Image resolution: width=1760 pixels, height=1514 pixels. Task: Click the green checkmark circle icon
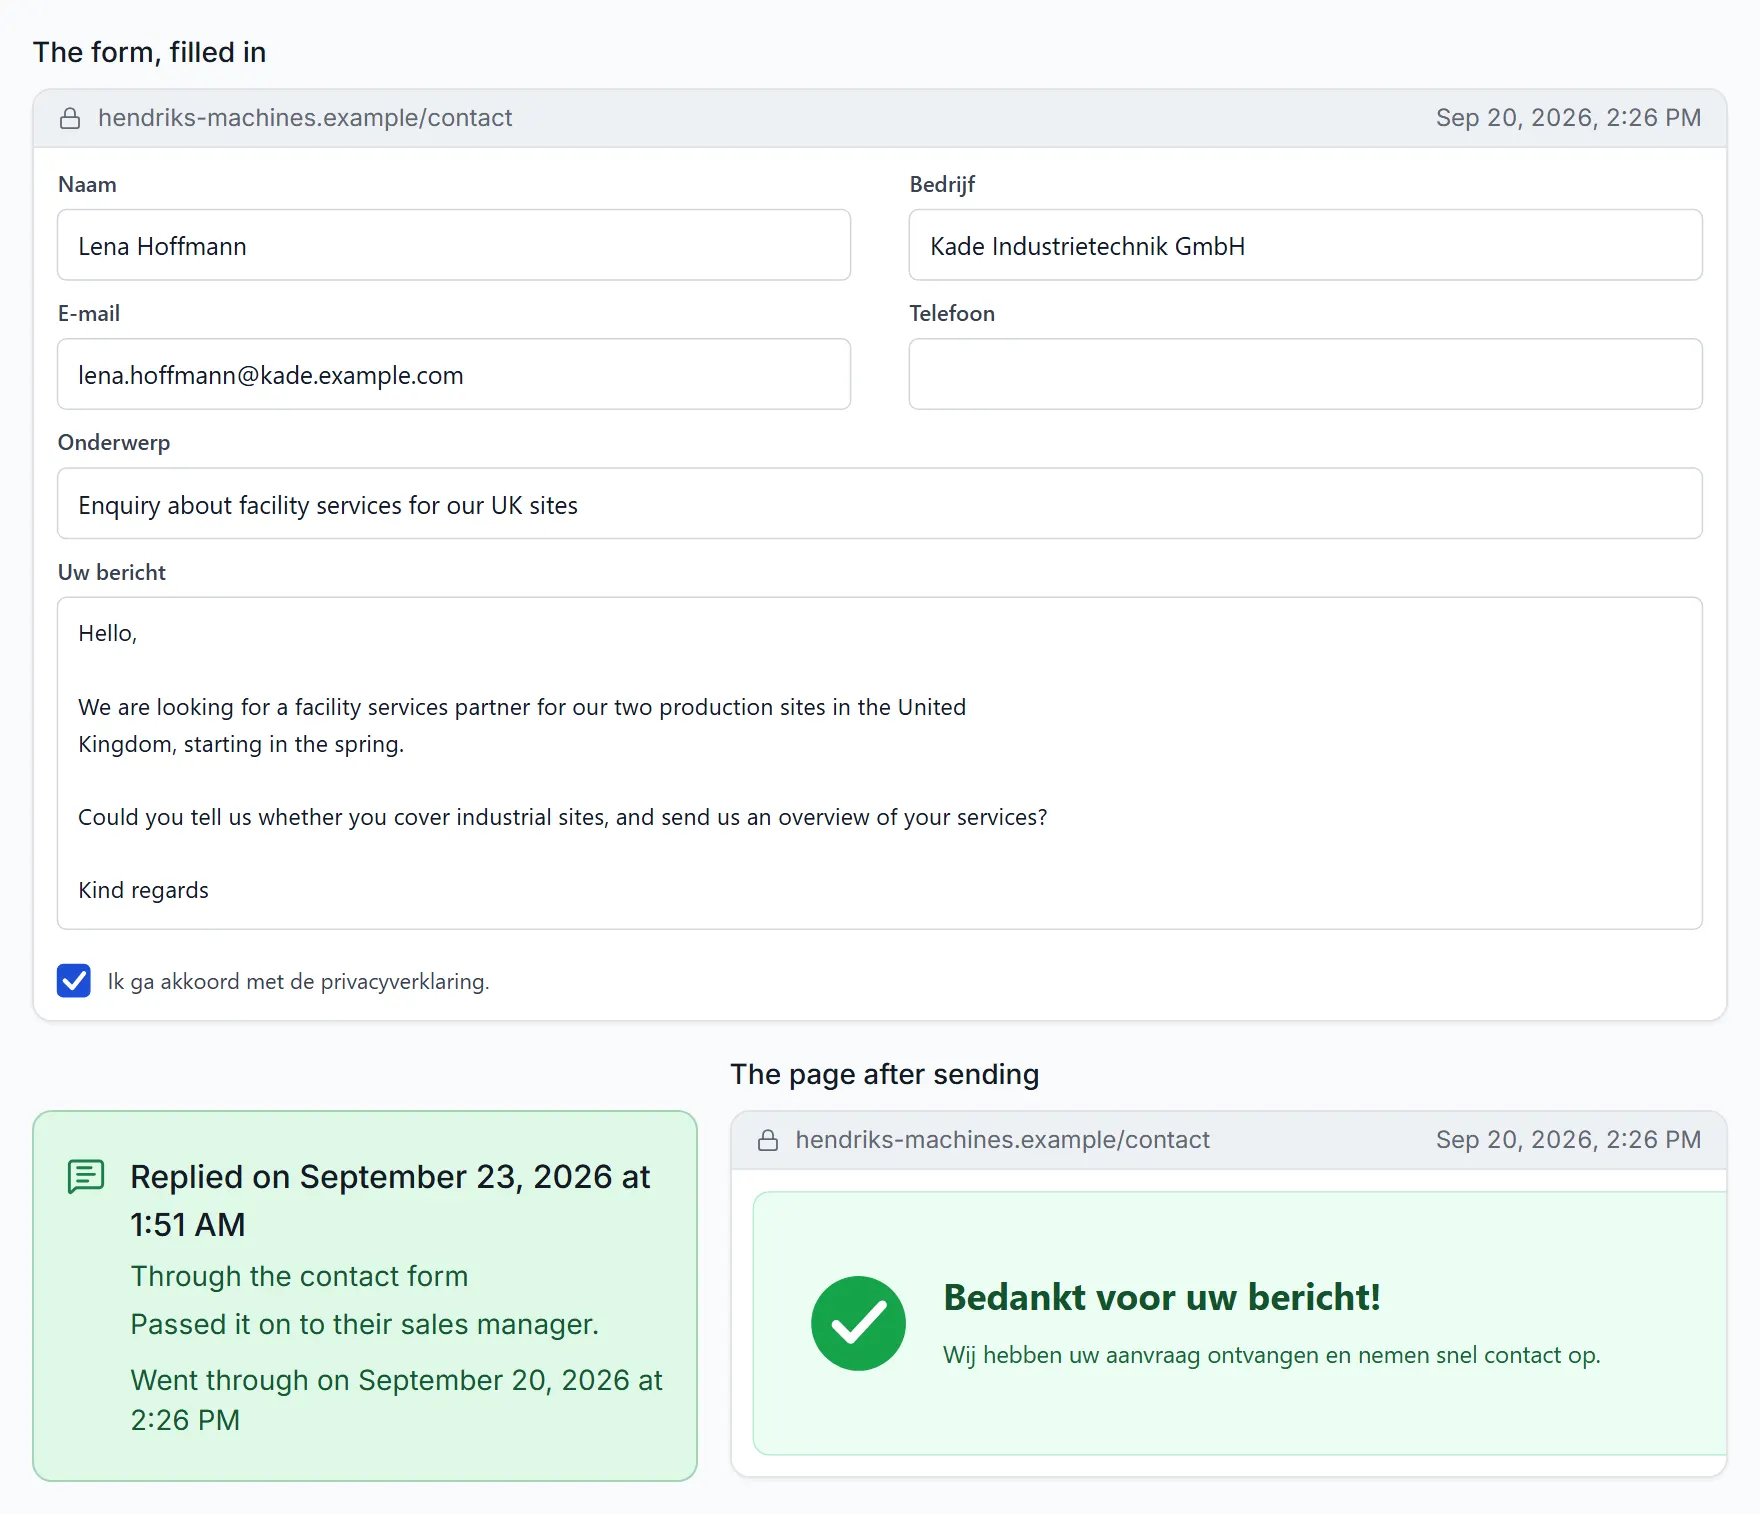point(858,1323)
